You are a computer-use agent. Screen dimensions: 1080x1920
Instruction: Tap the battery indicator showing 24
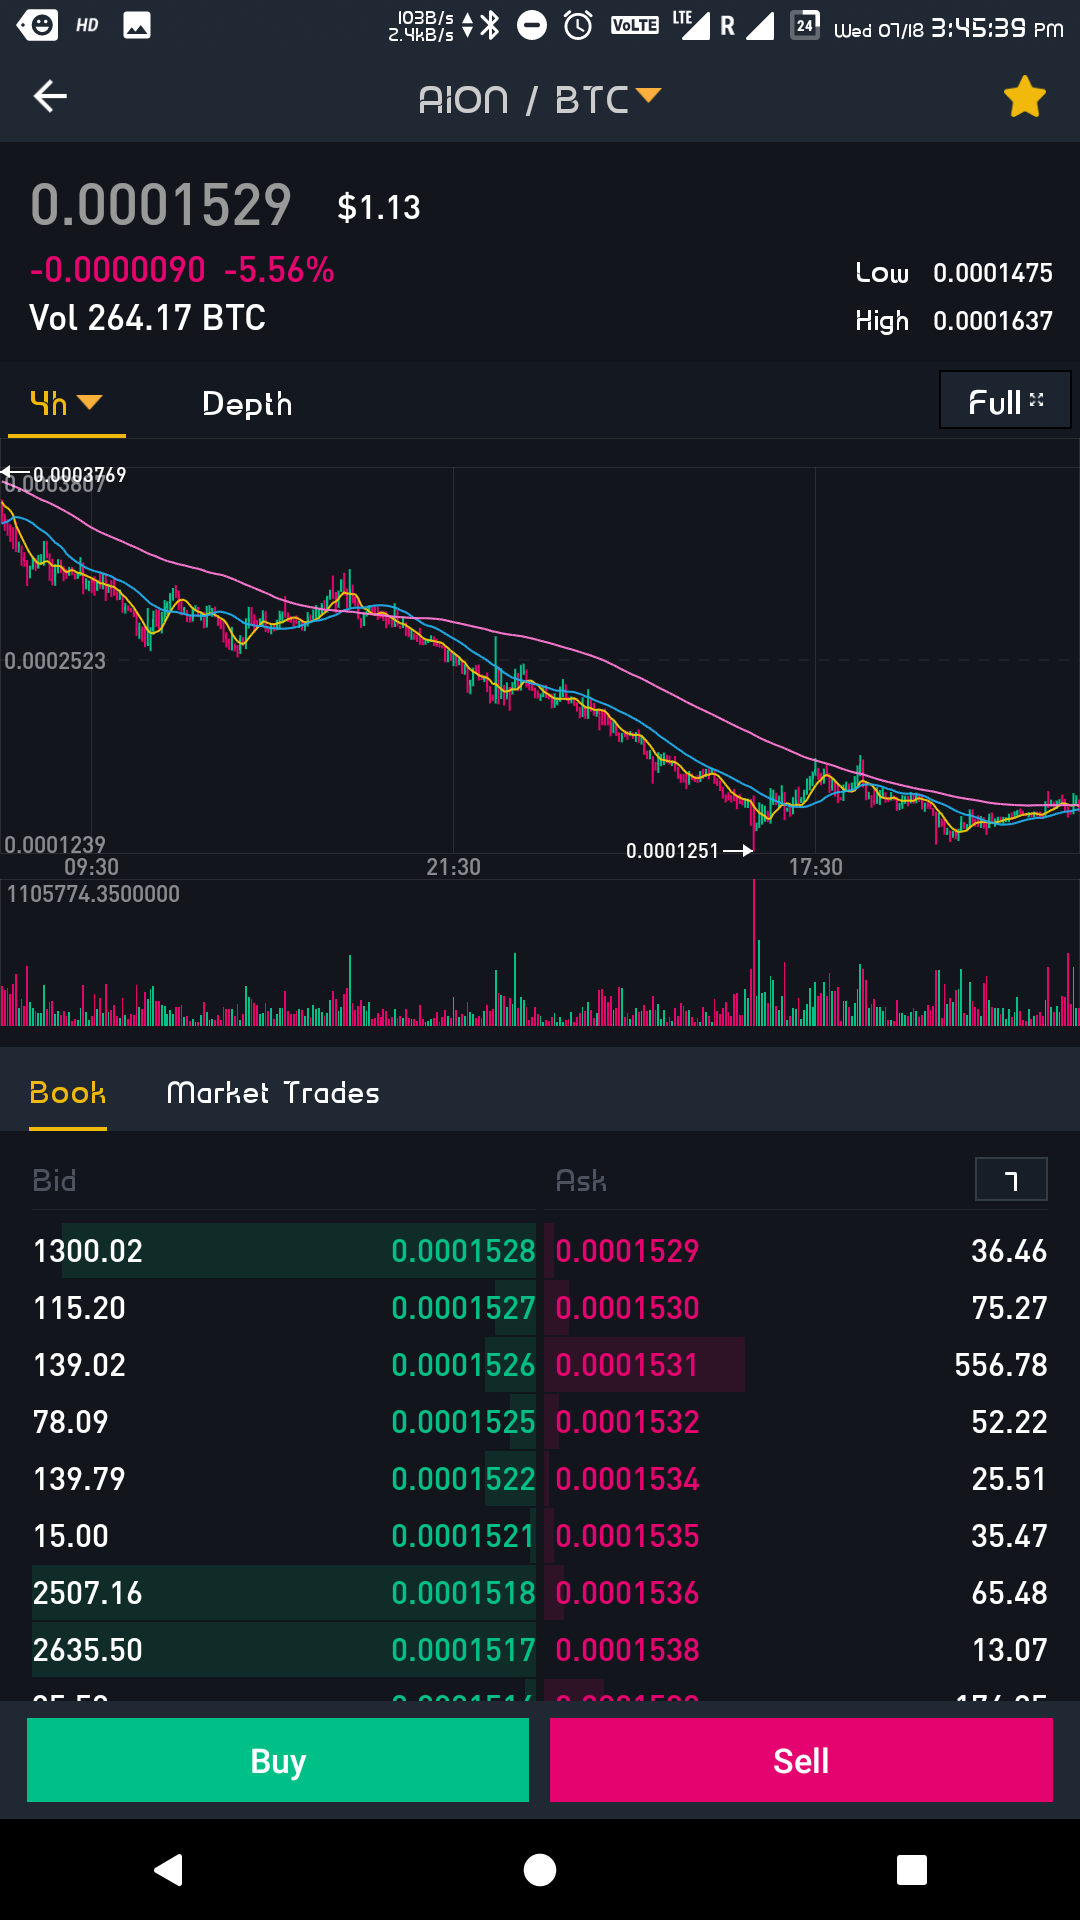tap(805, 25)
